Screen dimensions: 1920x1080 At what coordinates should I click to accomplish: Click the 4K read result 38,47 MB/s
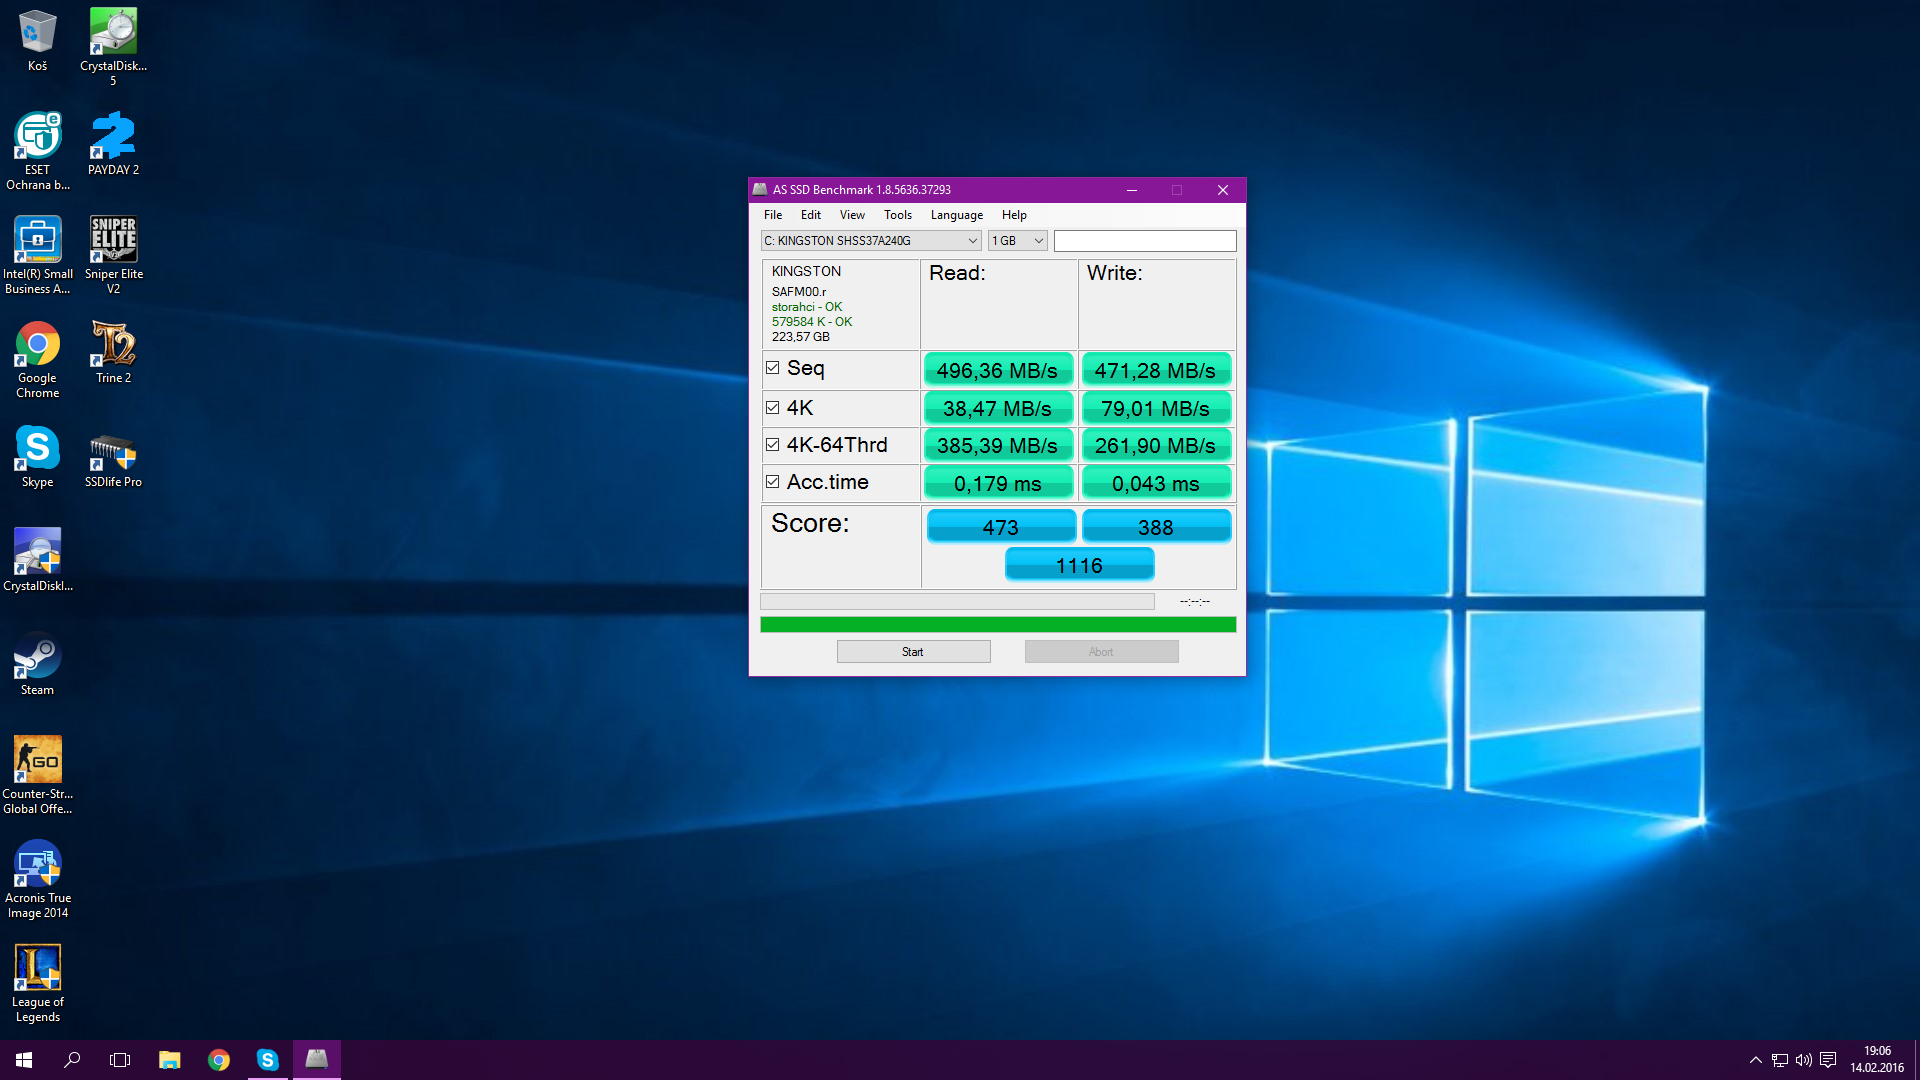998,408
